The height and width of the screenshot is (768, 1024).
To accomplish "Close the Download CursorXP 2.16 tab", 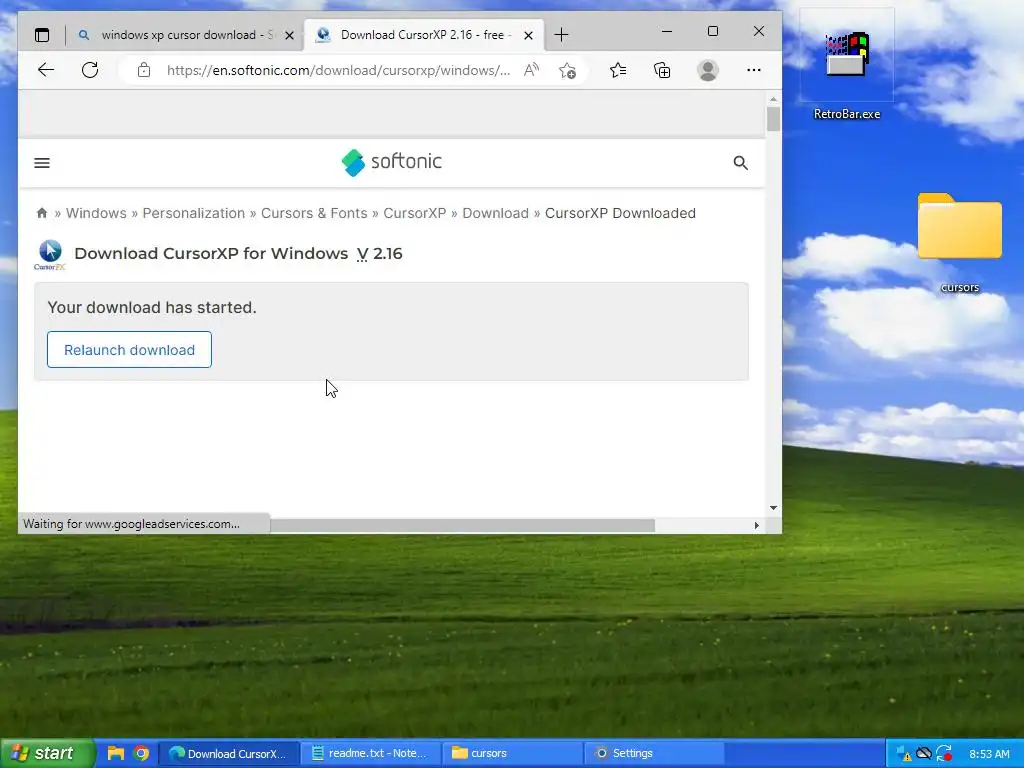I will click(x=528, y=35).
